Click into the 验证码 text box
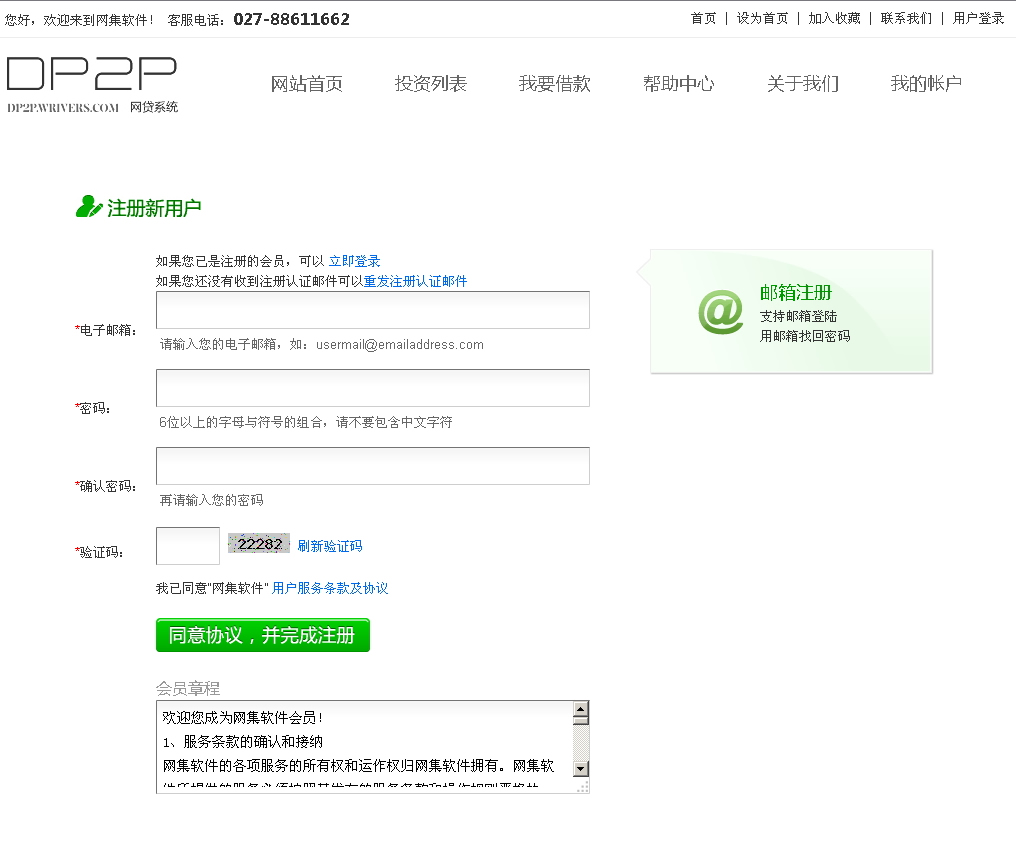 [x=188, y=546]
